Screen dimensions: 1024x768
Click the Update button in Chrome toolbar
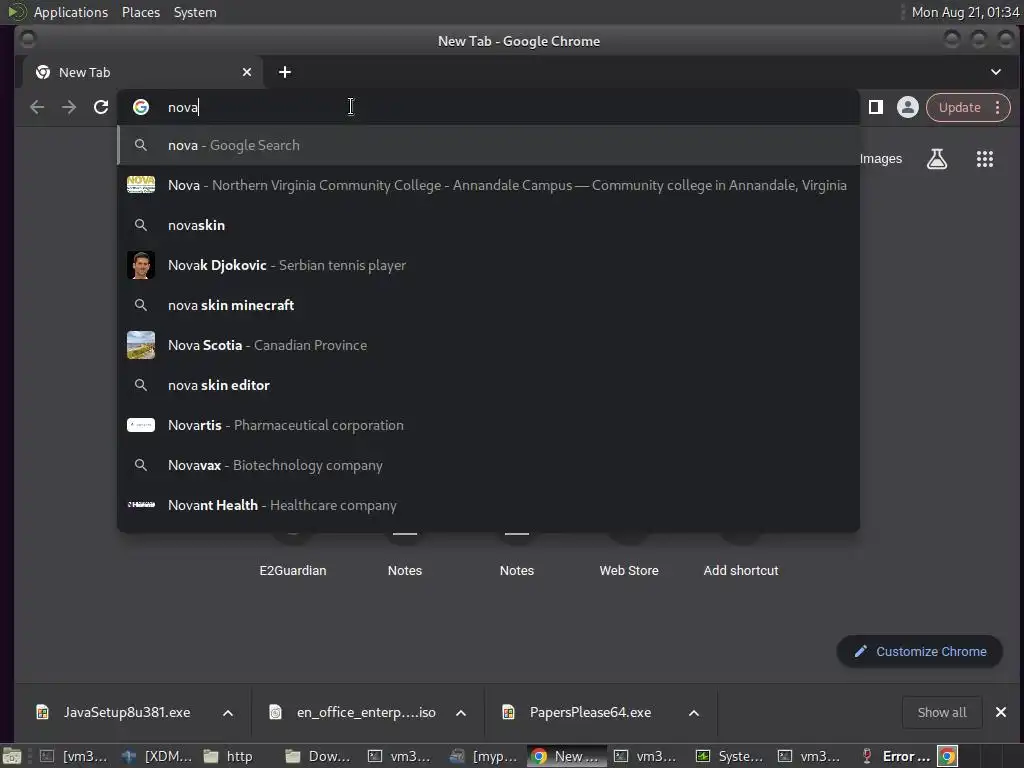point(959,107)
